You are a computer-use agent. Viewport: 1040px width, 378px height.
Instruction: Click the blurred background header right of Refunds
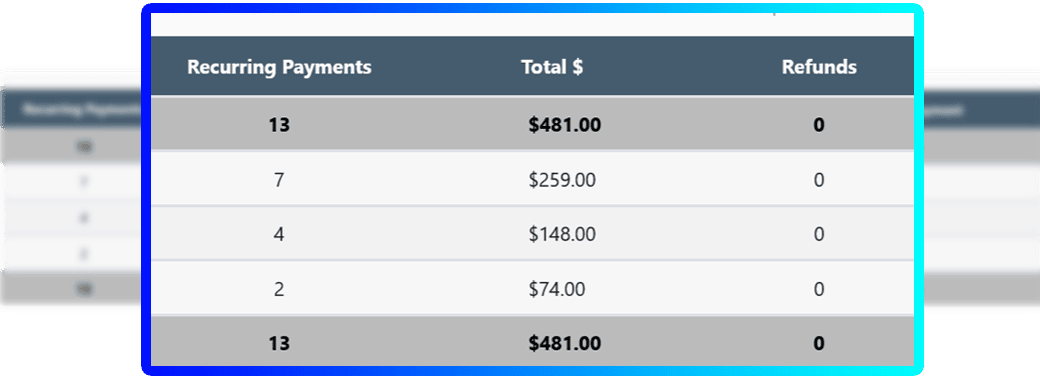[942, 111]
